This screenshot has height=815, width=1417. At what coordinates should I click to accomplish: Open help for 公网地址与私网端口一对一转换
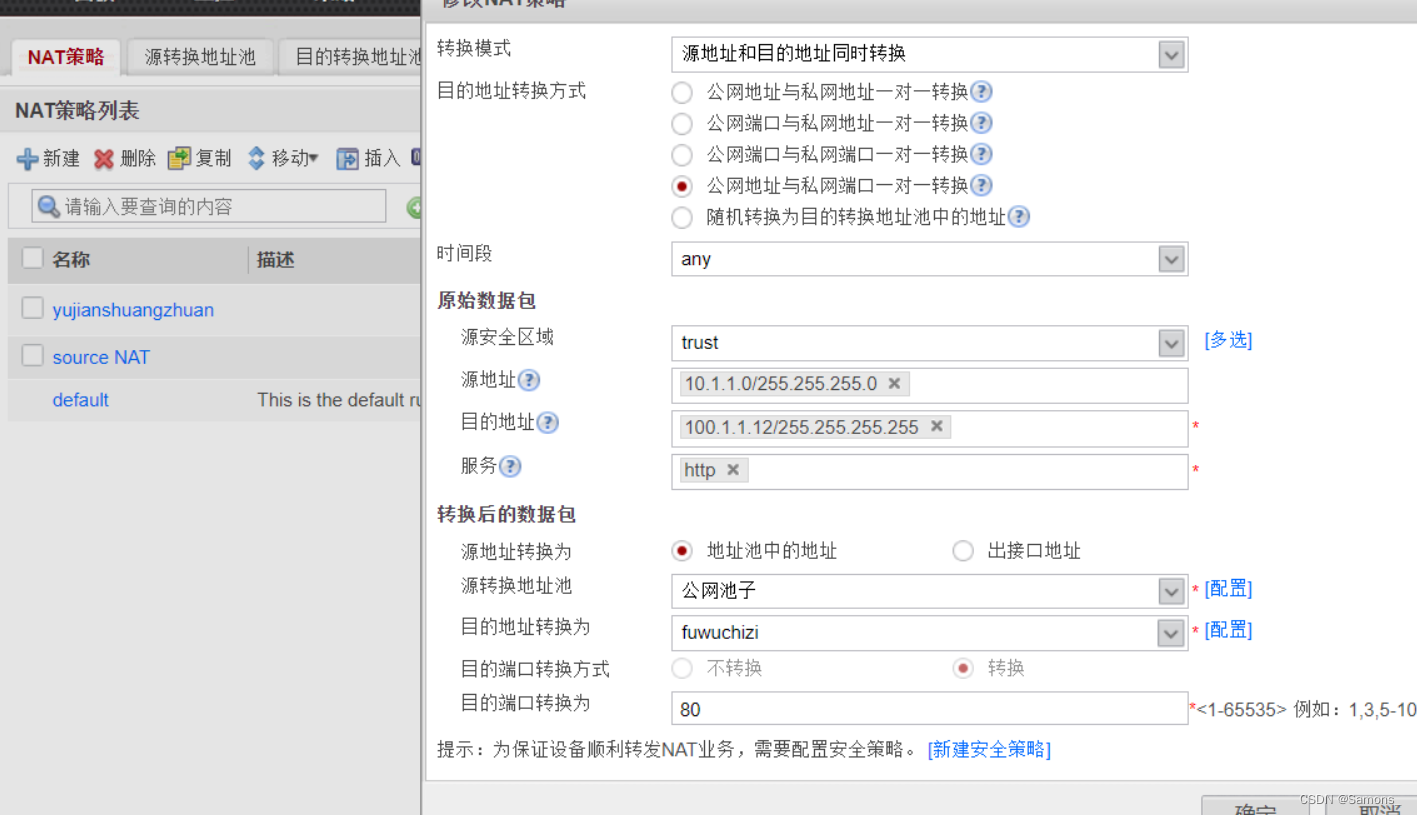[982, 185]
